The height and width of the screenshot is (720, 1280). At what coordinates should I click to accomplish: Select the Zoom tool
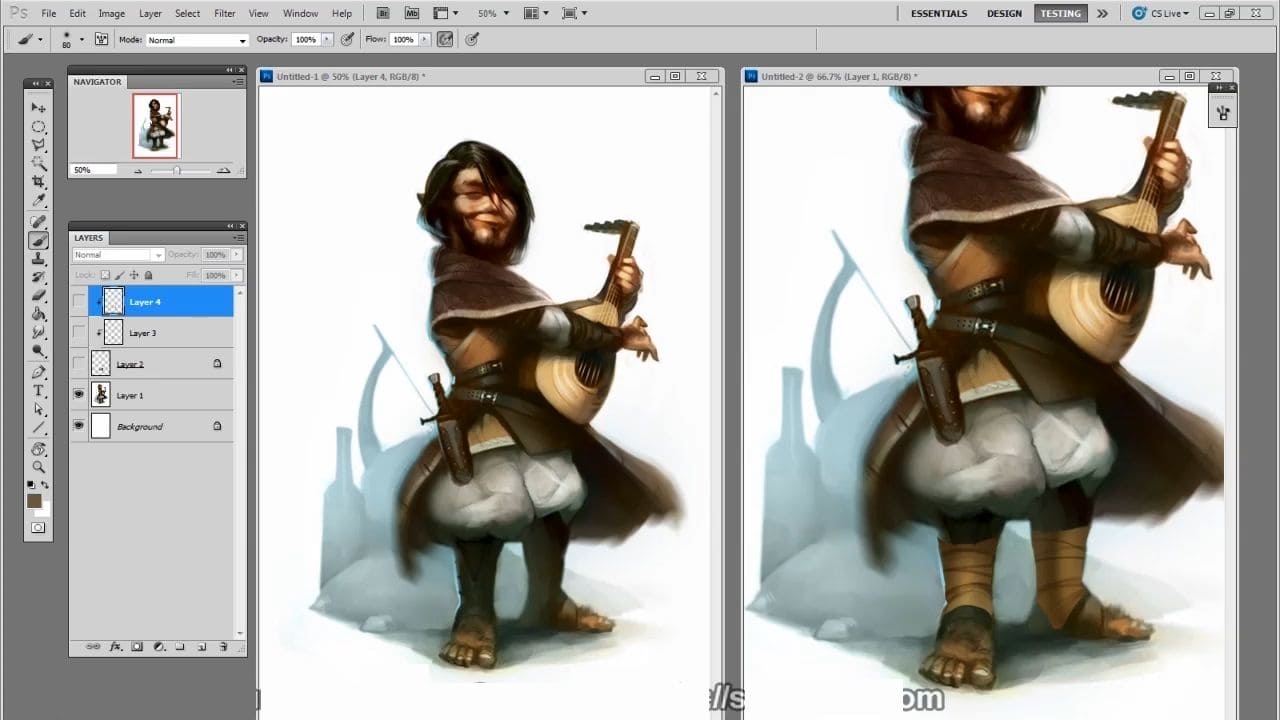click(39, 467)
